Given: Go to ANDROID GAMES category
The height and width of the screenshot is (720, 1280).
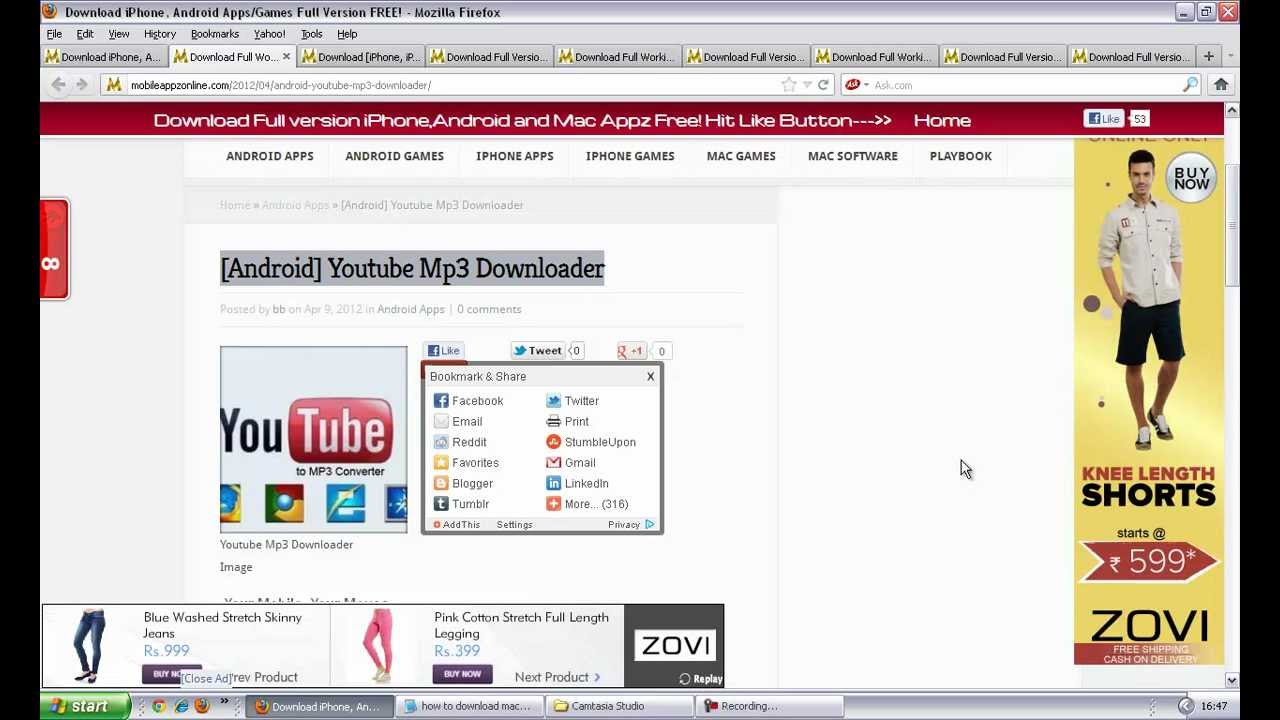Looking at the screenshot, I should tap(394, 156).
